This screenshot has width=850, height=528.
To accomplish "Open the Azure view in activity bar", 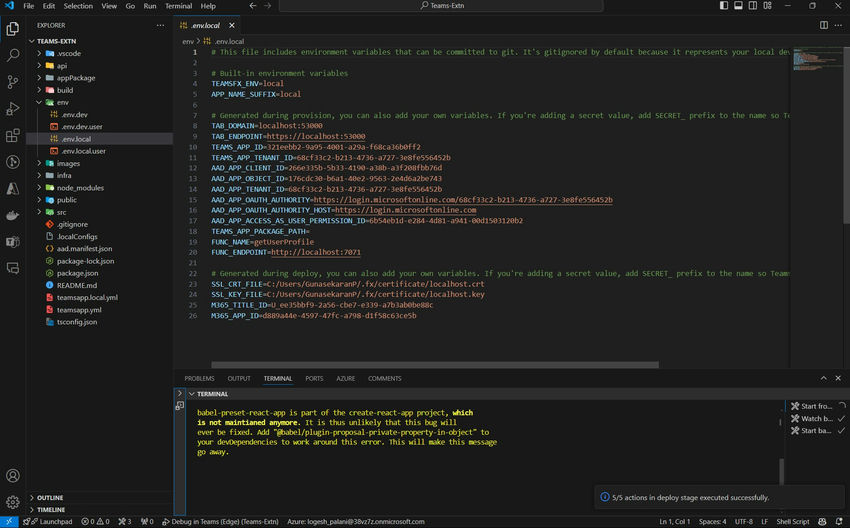I will click(x=13, y=188).
